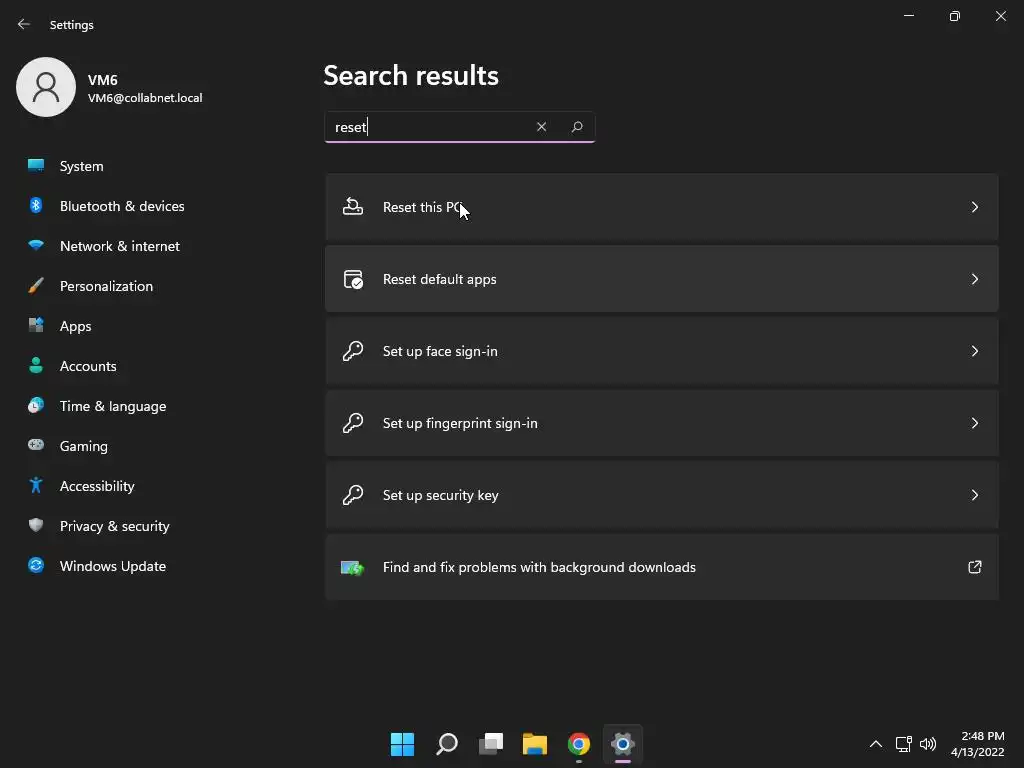Show hidden system tray icons
Viewport: 1024px width, 768px height.
pyautogui.click(x=875, y=744)
